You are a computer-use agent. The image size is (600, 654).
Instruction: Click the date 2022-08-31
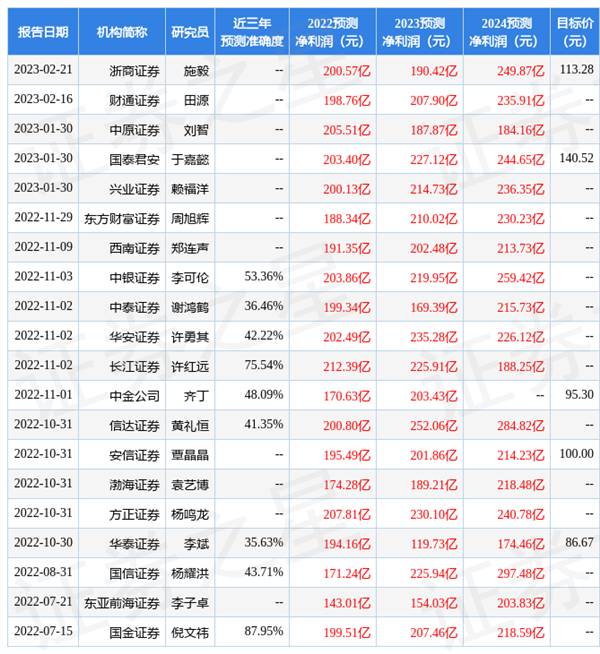coord(43,572)
